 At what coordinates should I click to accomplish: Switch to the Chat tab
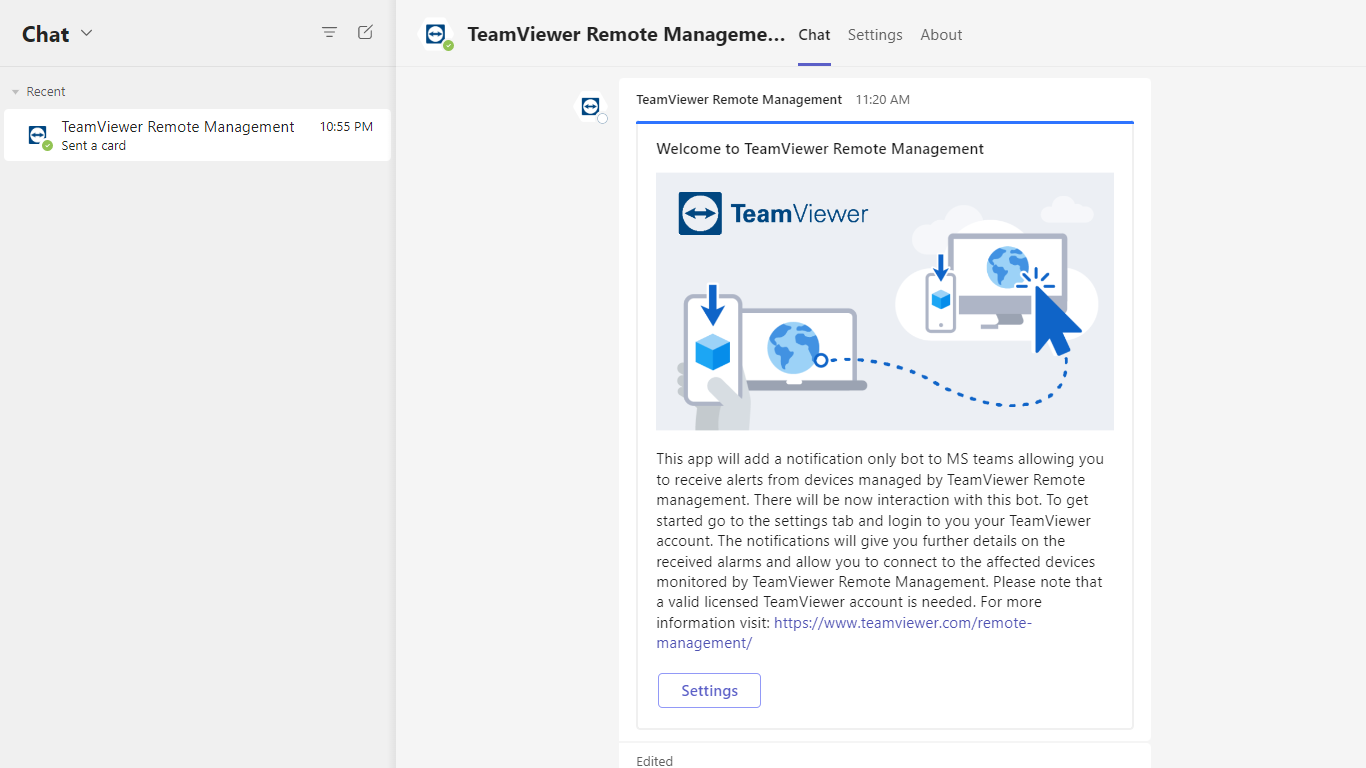(814, 35)
